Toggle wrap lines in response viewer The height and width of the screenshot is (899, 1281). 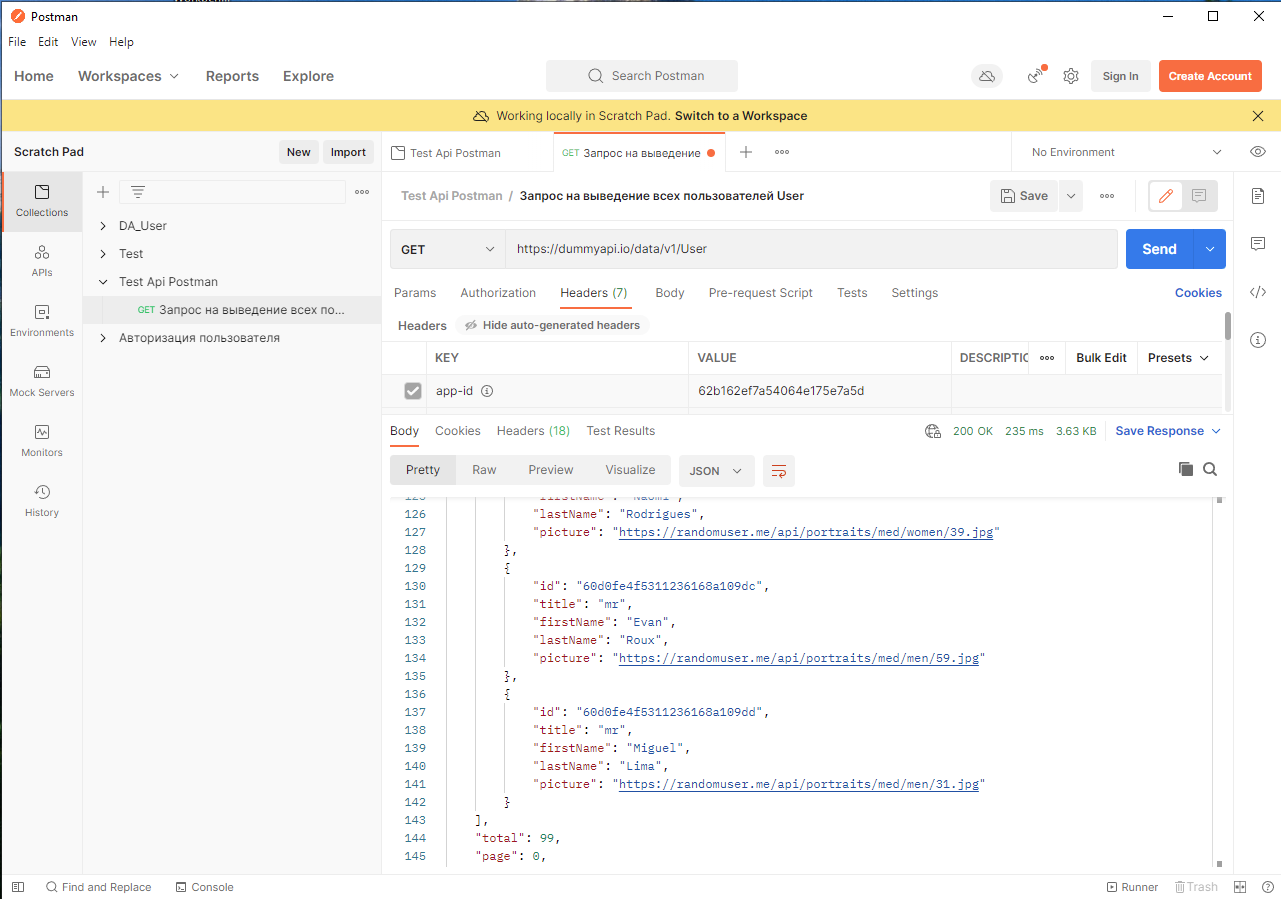click(779, 469)
